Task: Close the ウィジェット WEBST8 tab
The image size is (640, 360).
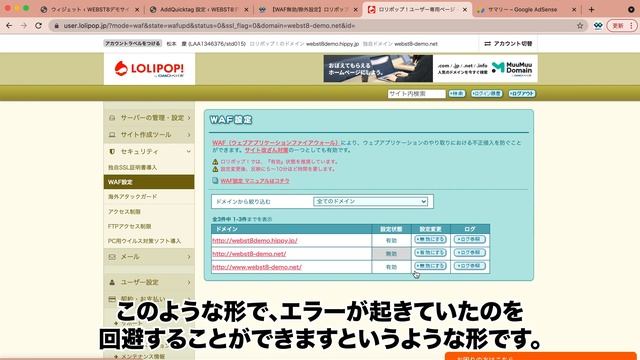Action: 137,9
